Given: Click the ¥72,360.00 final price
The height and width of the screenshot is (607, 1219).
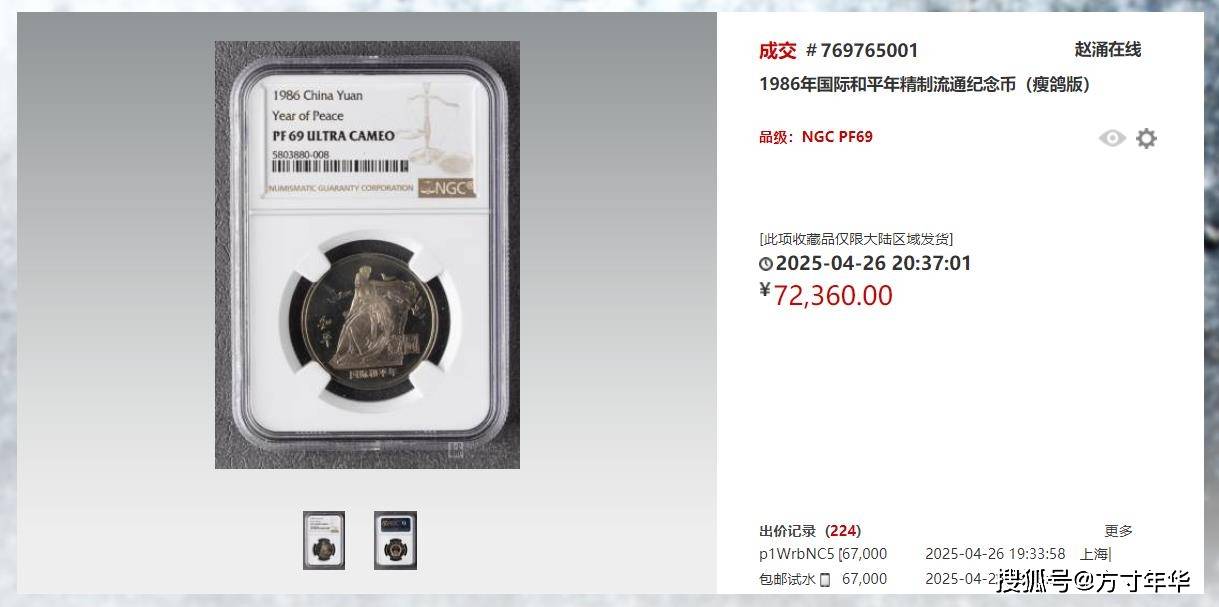Looking at the screenshot, I should [826, 295].
